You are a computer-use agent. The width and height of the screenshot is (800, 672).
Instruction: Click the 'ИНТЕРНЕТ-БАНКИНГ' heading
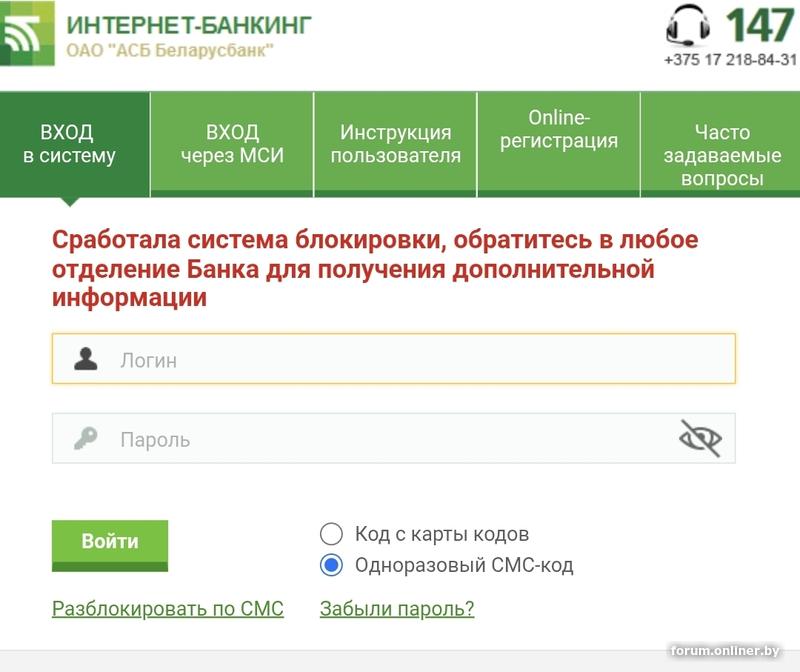point(189,25)
